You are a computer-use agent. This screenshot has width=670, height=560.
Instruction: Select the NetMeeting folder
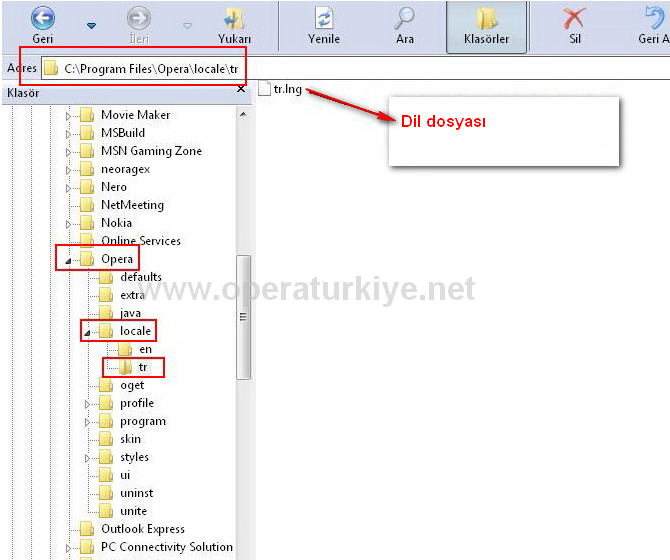point(122,205)
